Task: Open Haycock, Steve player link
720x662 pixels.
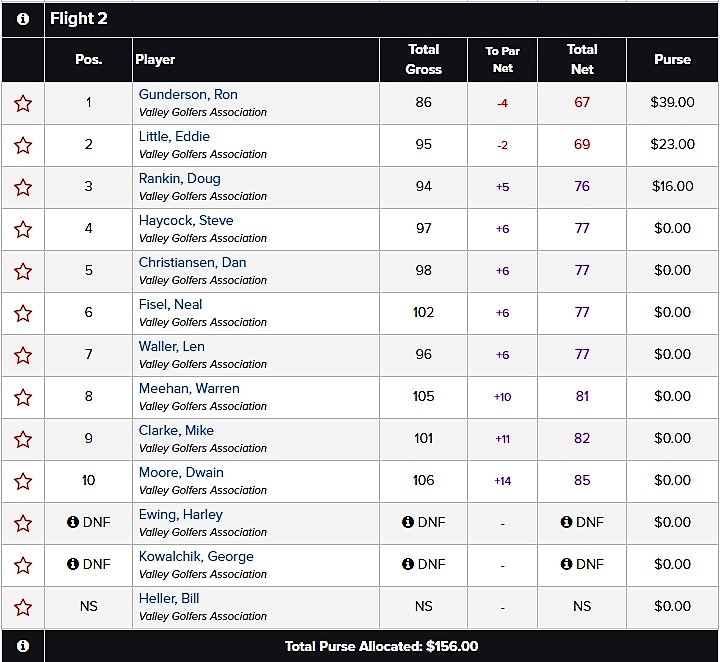Action: (186, 220)
